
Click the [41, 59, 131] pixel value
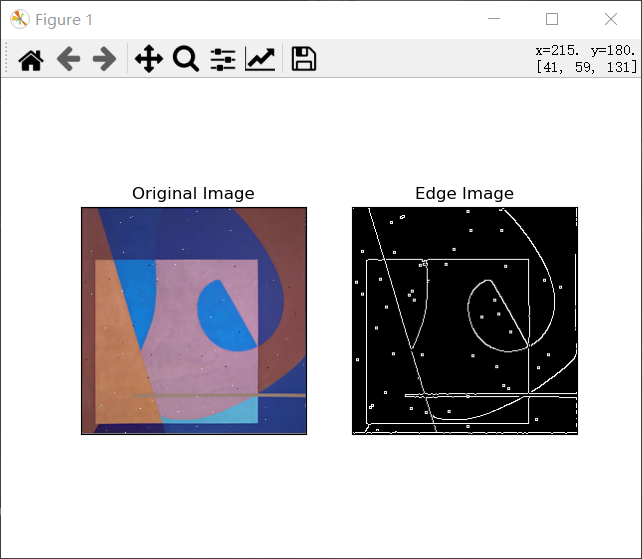pos(587,67)
